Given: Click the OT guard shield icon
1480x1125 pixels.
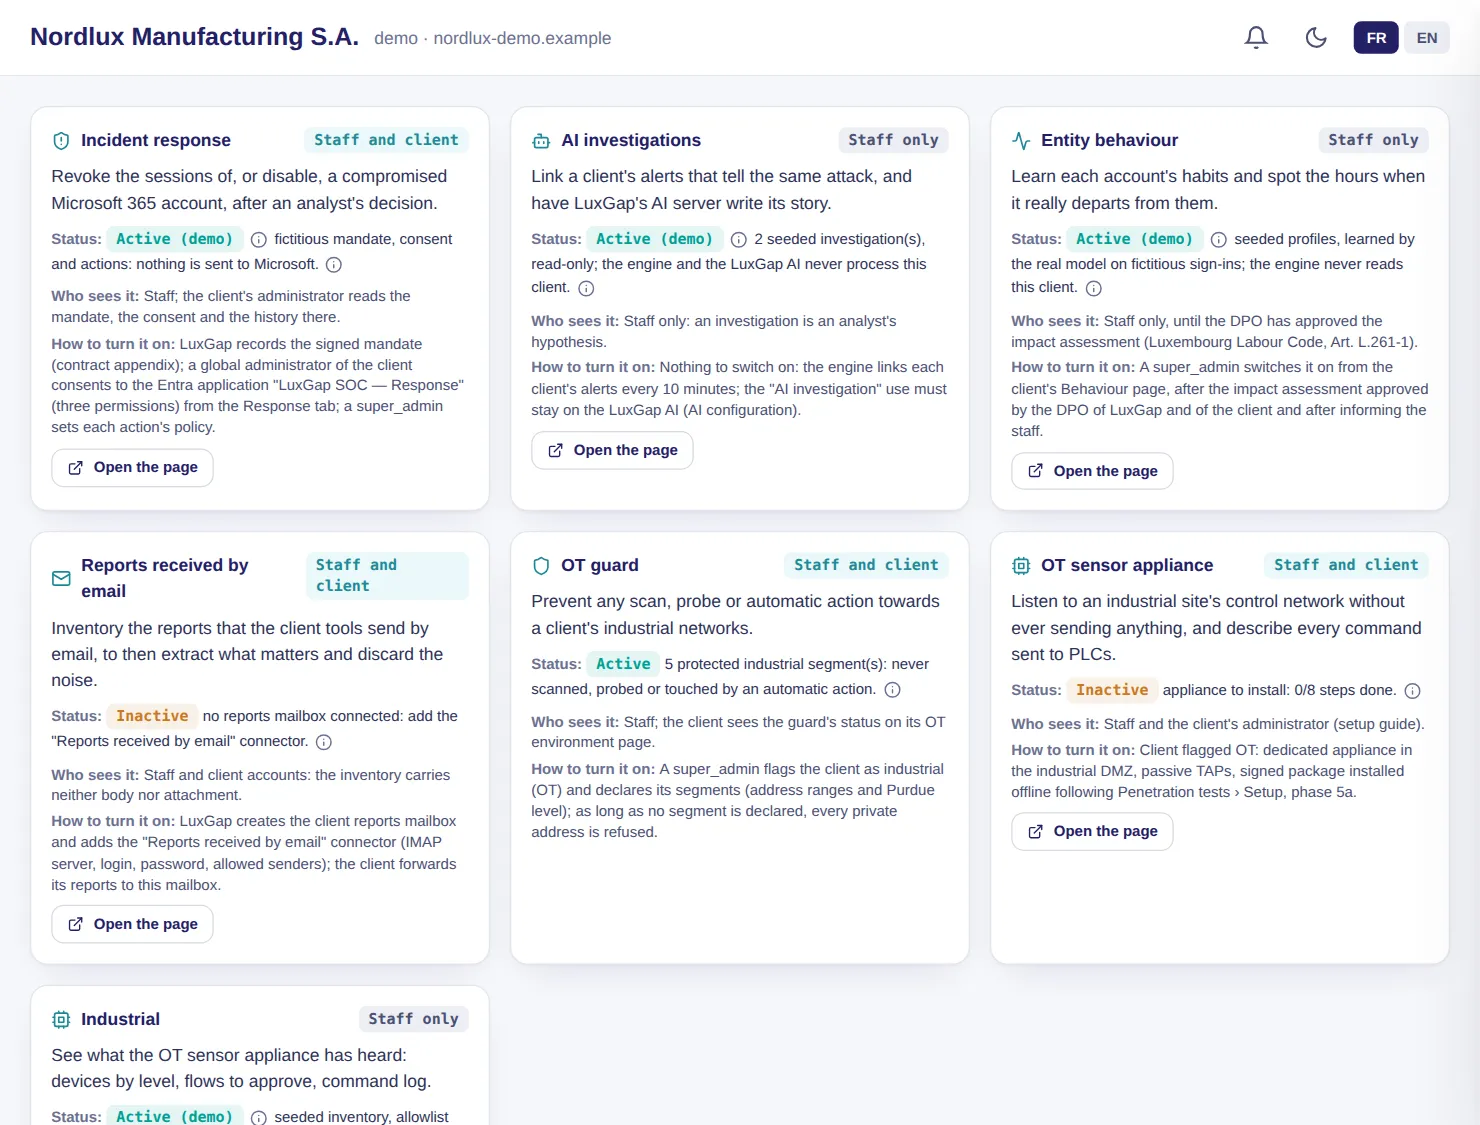Looking at the screenshot, I should (x=541, y=566).
